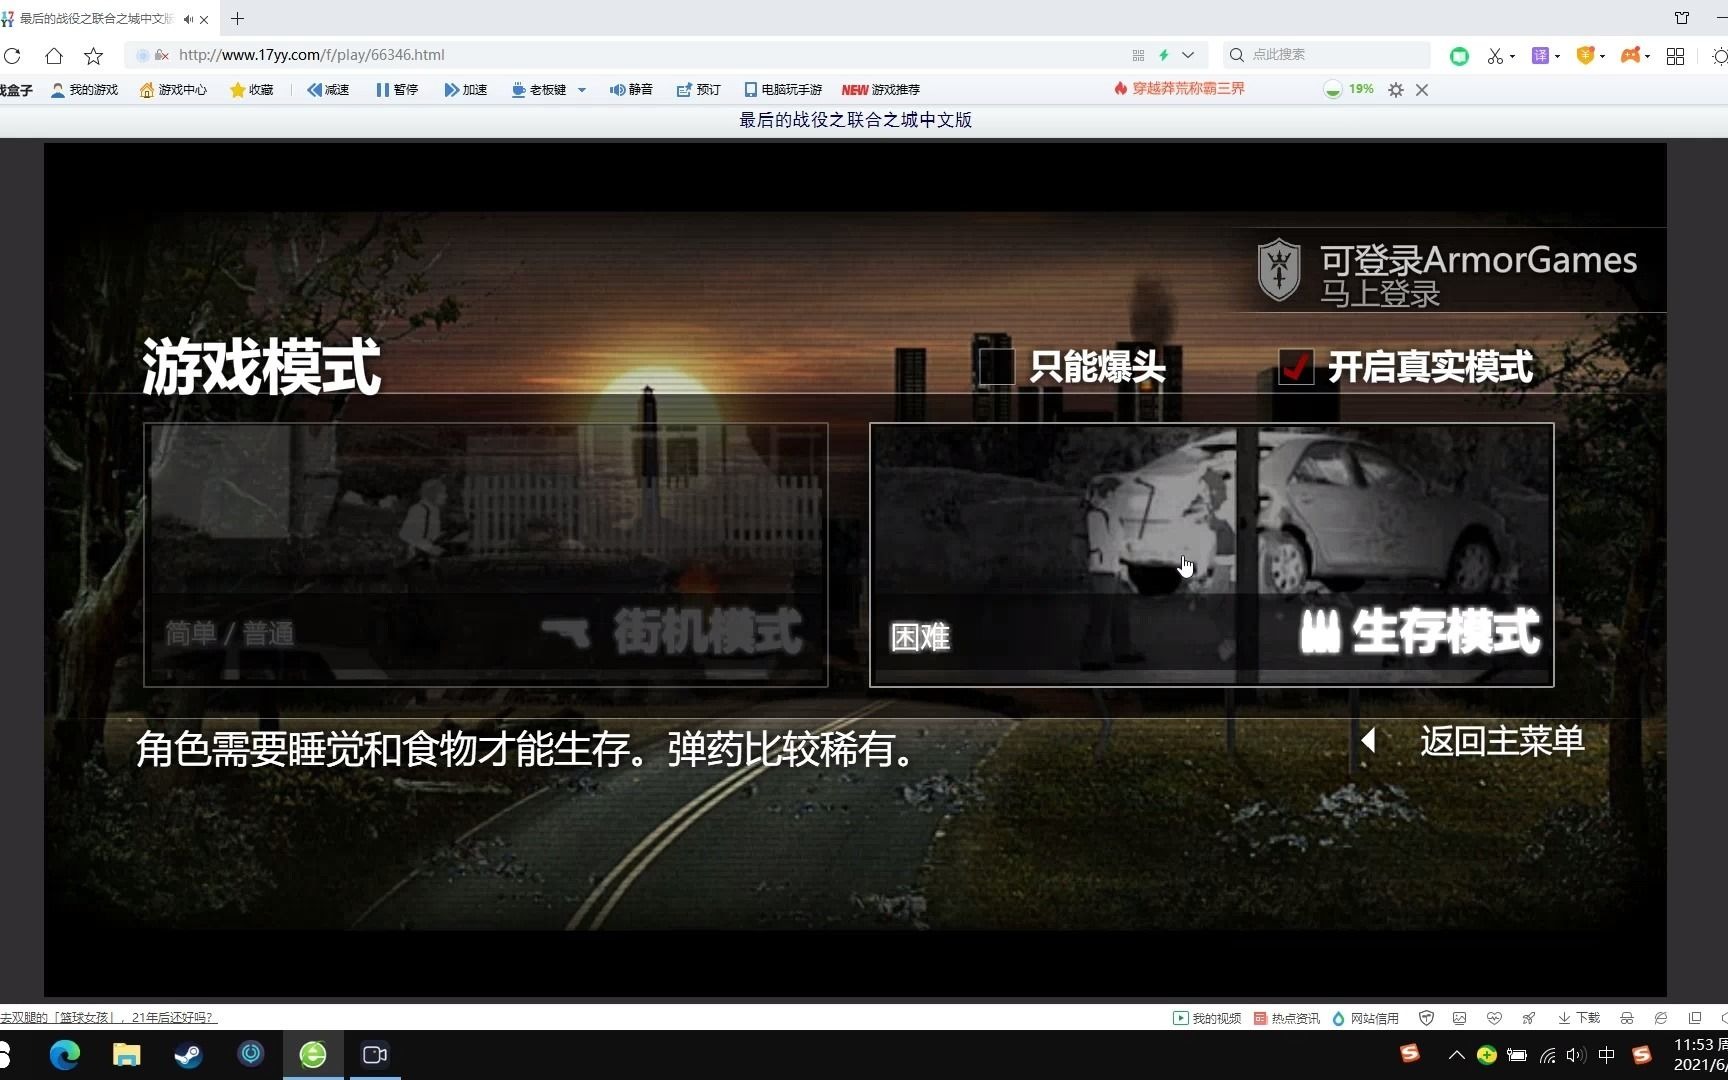Check 网站信用 site credit
The image size is (1728, 1080).
pyautogui.click(x=1366, y=1018)
